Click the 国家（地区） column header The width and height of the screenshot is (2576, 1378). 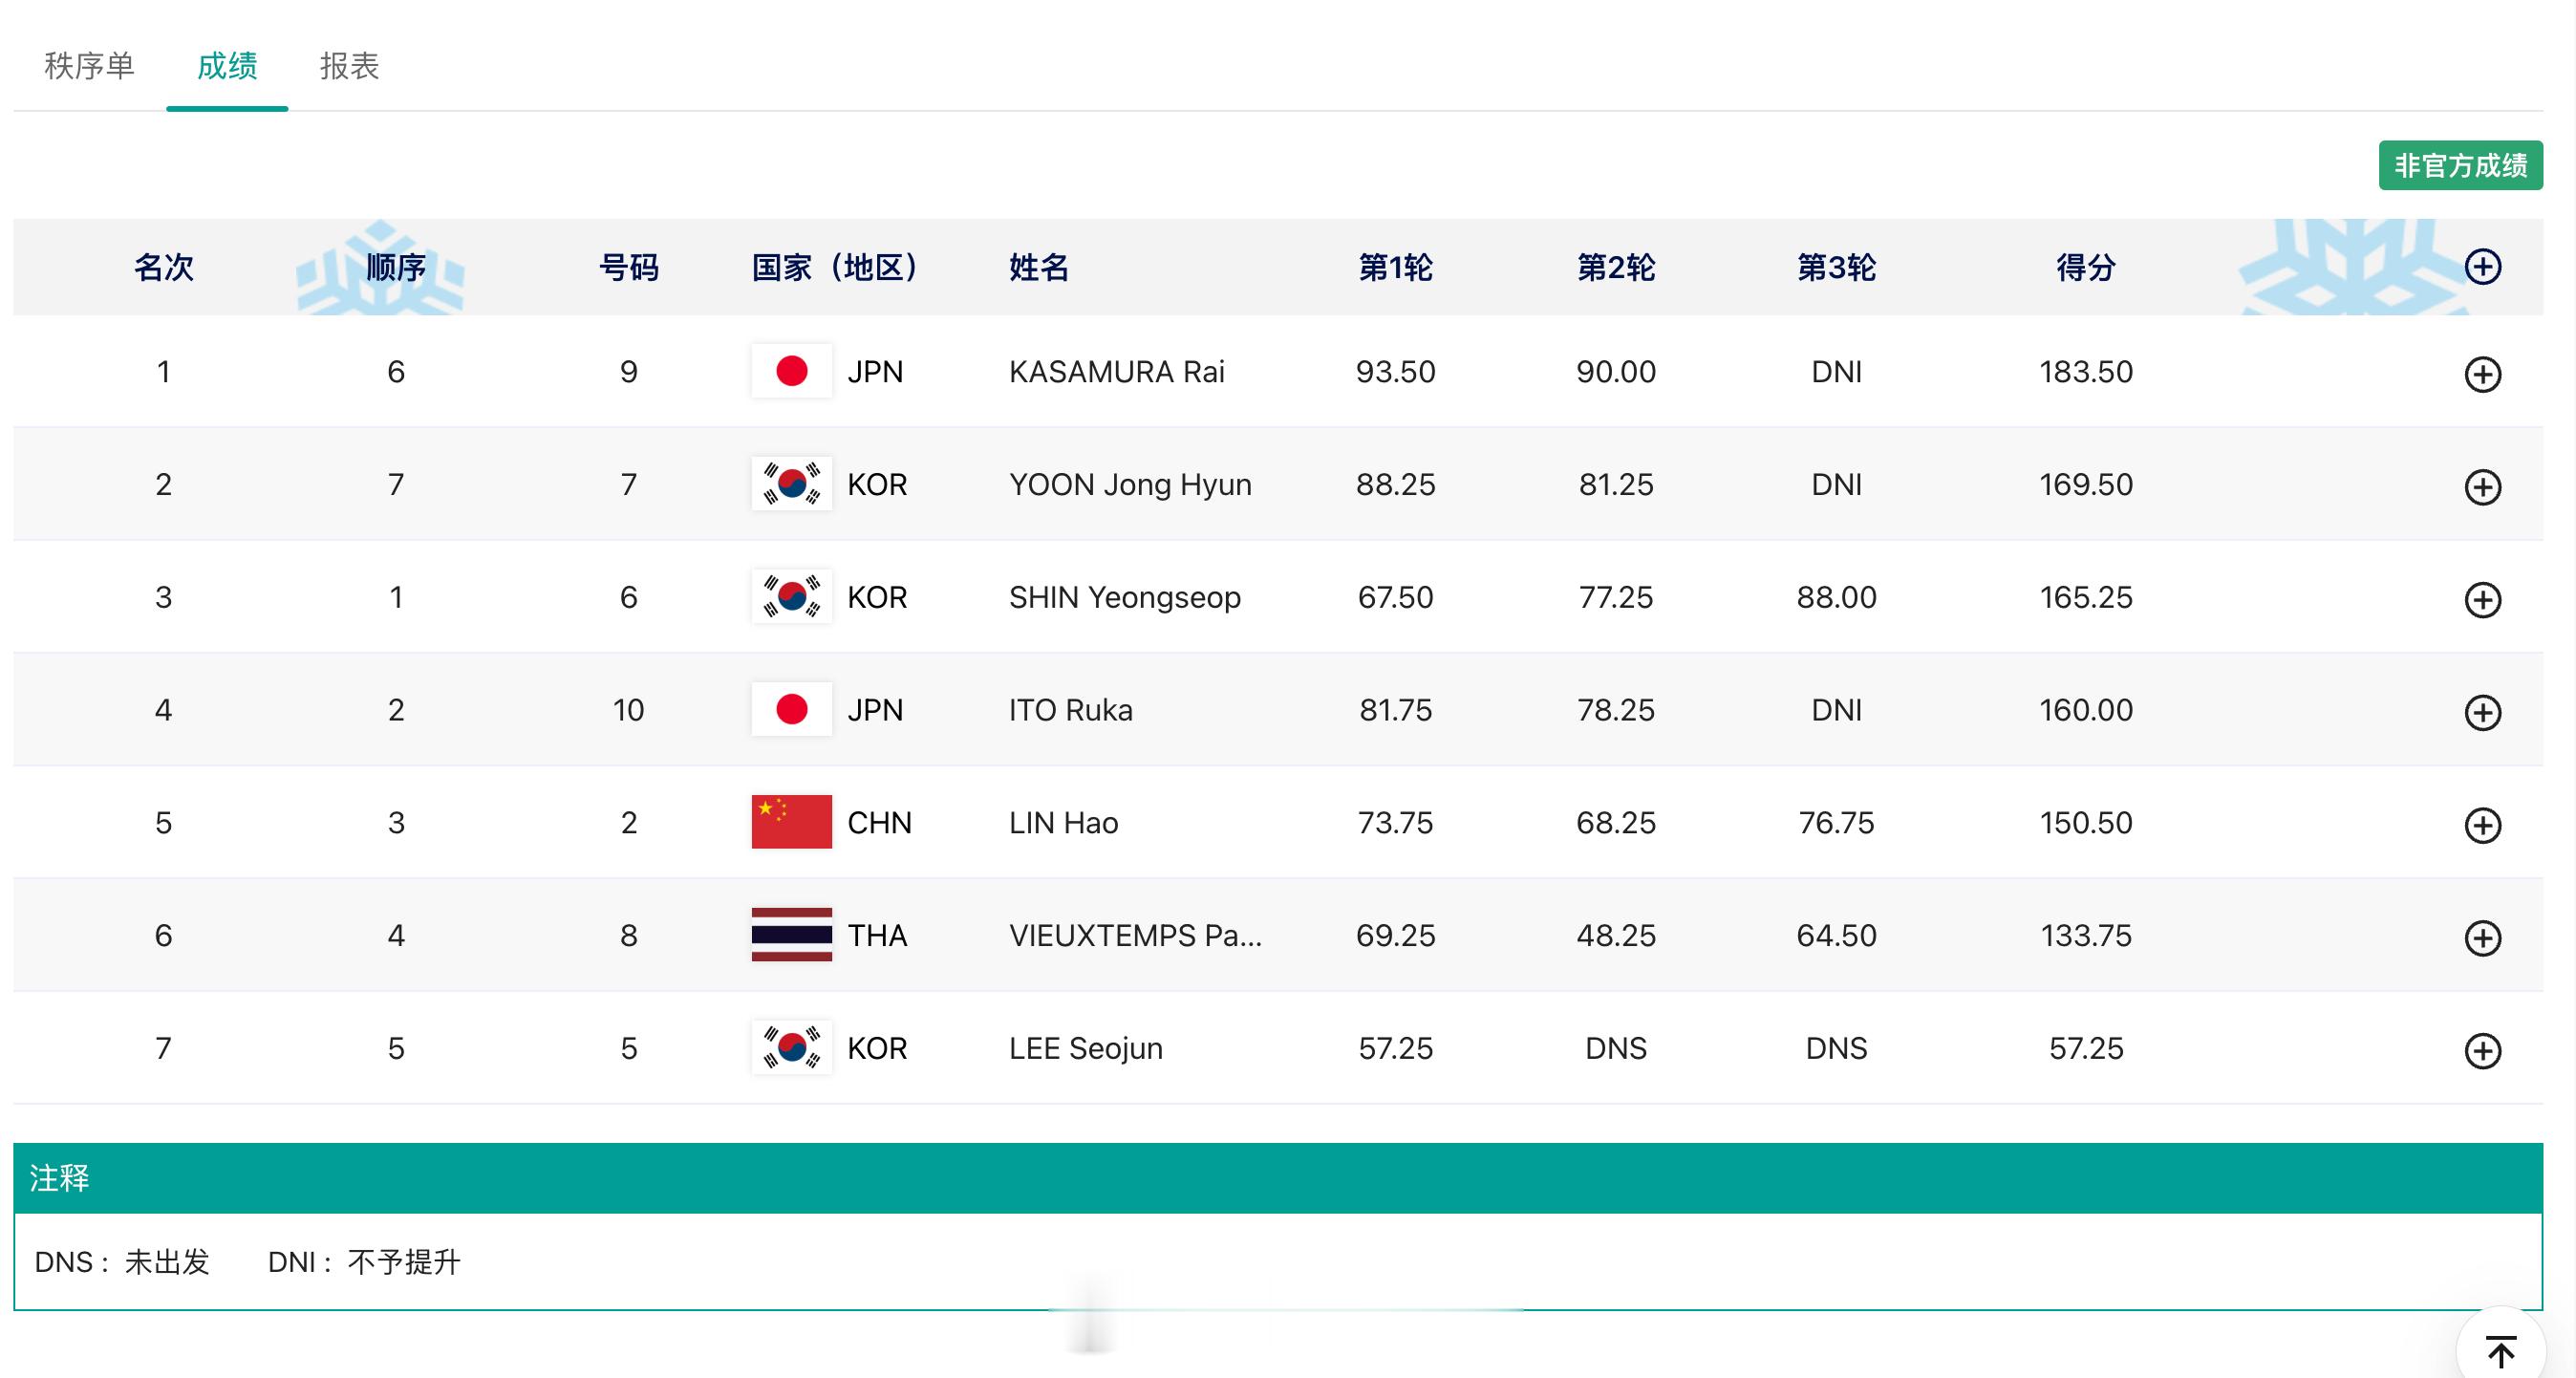[836, 267]
